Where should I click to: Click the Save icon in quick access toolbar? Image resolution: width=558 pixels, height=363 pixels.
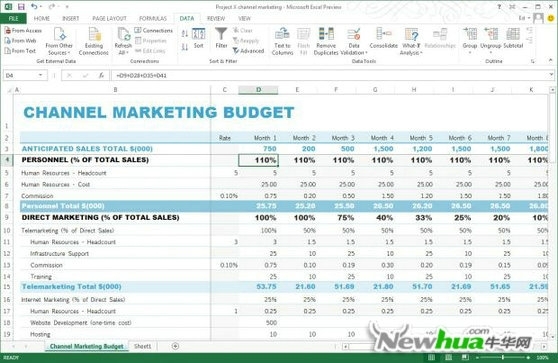tap(21, 6)
